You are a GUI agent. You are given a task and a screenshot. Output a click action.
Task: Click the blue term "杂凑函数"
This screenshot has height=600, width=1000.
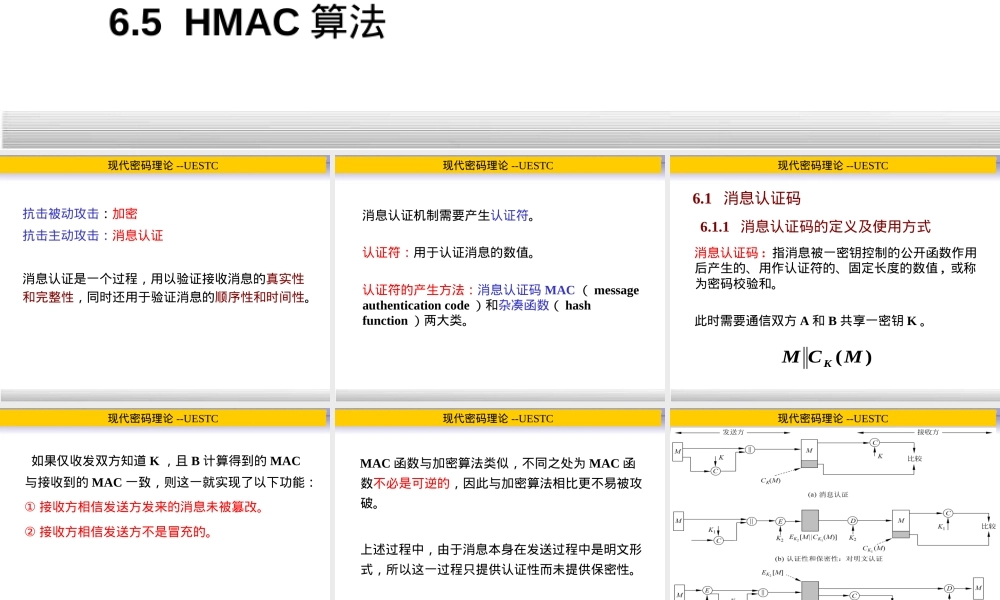click(x=524, y=305)
